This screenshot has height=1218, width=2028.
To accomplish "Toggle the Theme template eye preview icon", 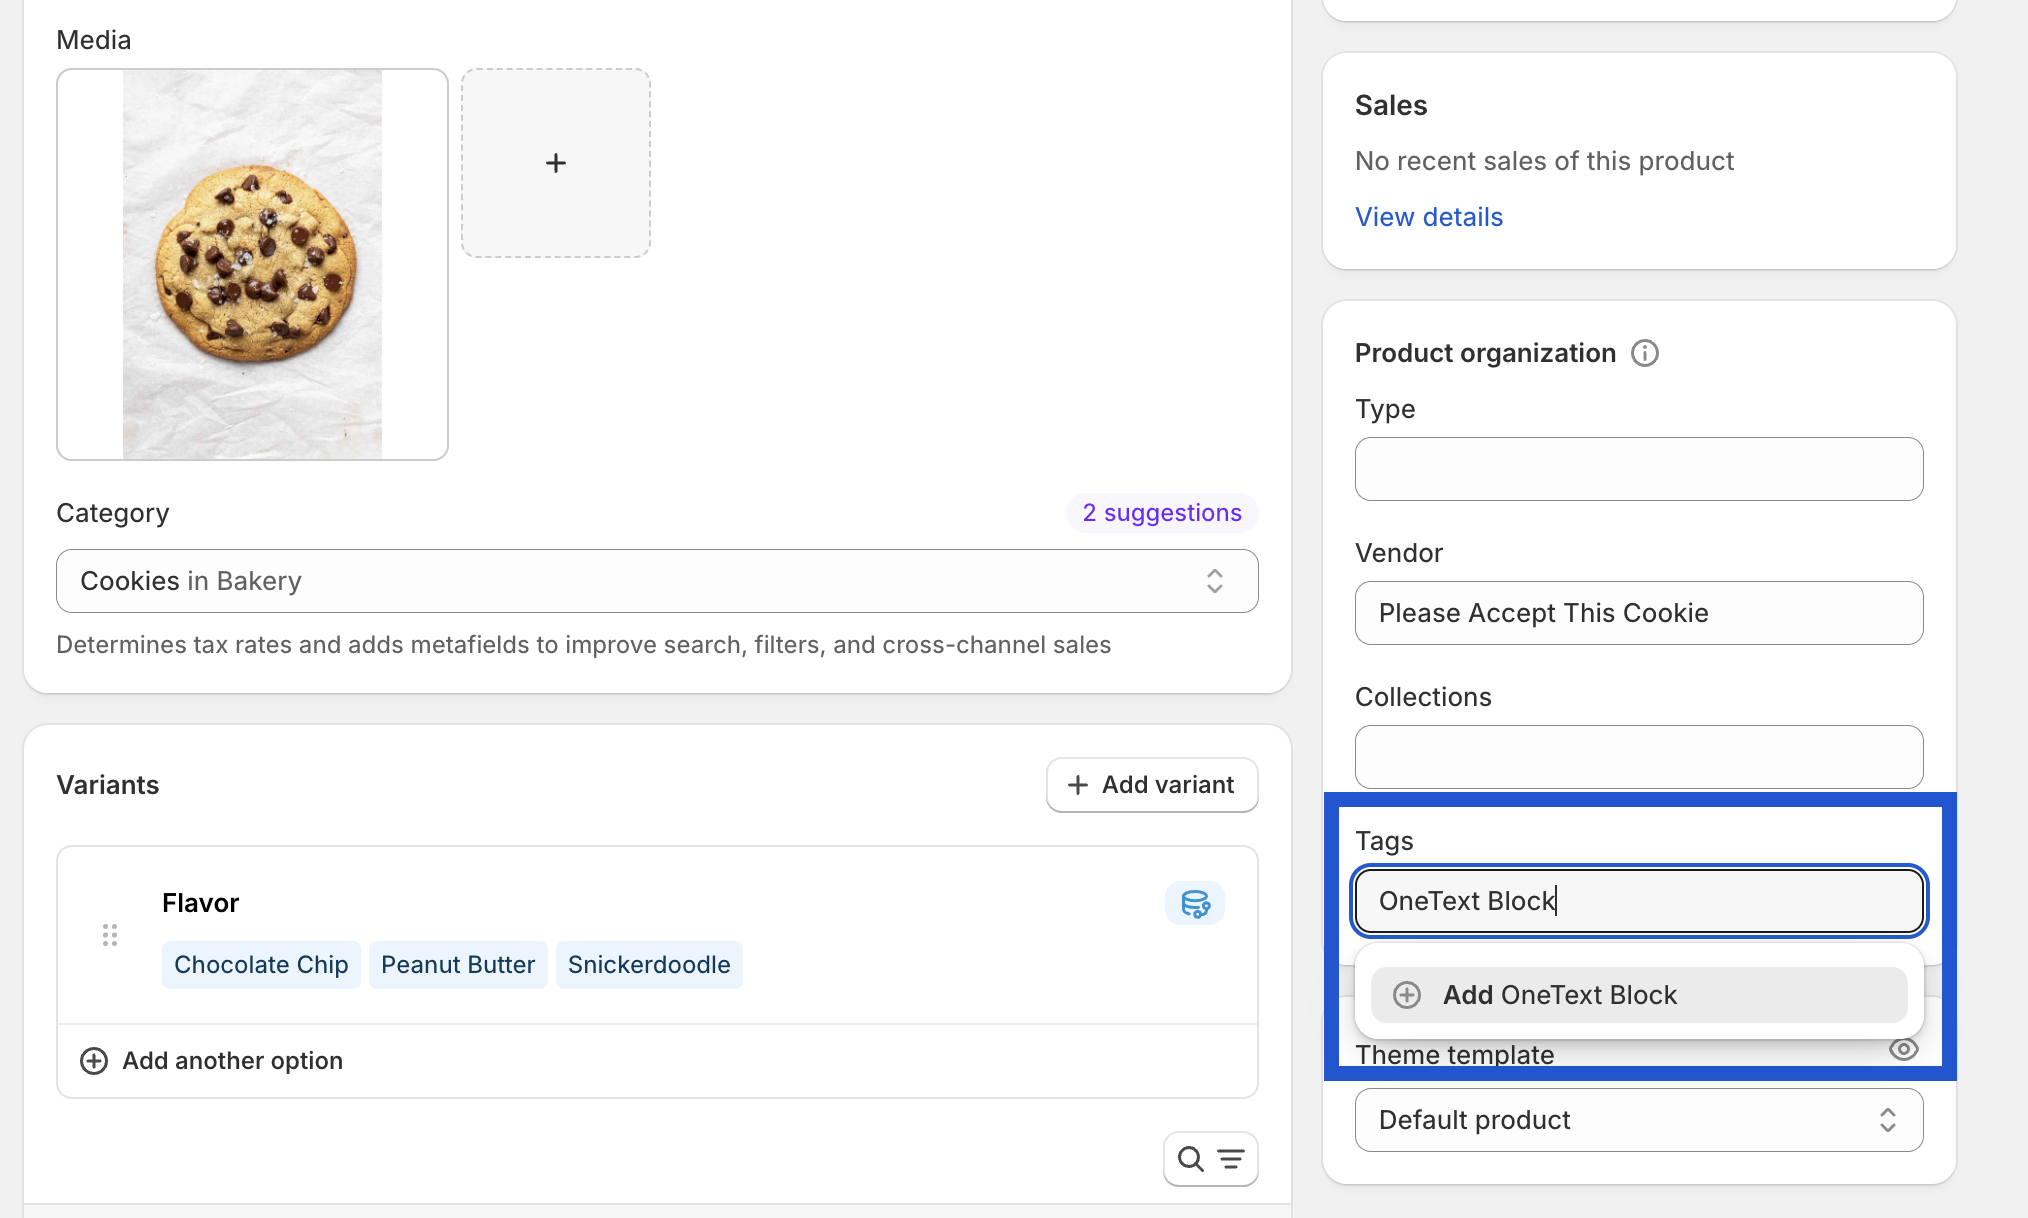I will point(1903,1049).
